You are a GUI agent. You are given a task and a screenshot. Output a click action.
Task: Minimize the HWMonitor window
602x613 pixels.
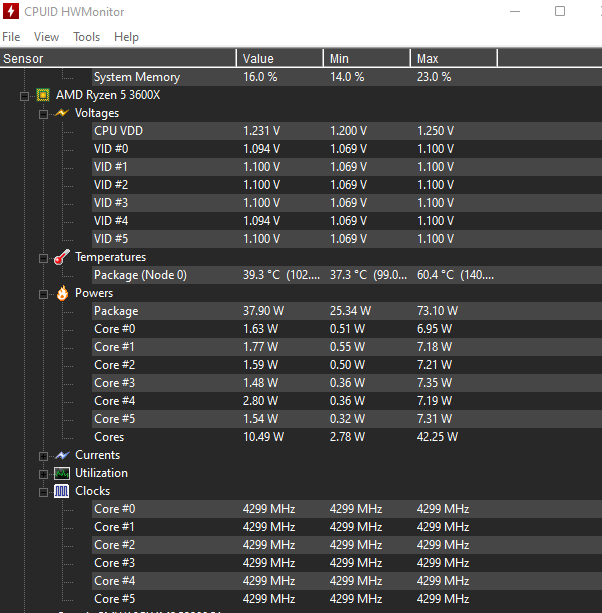pos(515,11)
